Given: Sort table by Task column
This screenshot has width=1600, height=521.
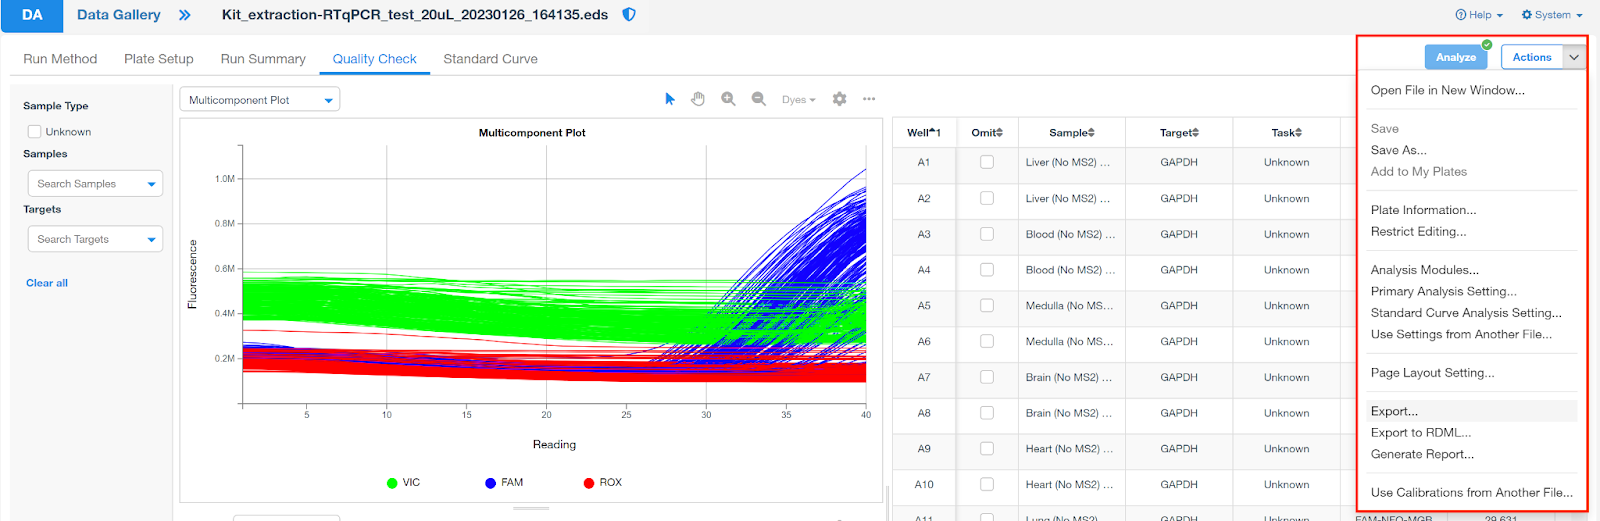Looking at the screenshot, I should (x=1286, y=132).
